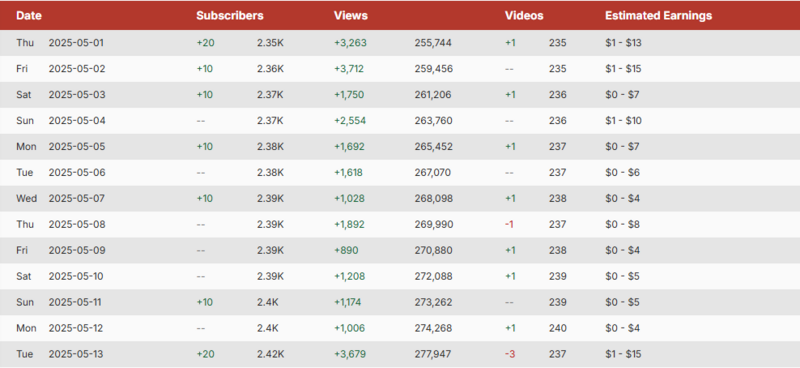Click the 2.4K subscribers on 2025-05-11
Screen dimensions: 800x368
pyautogui.click(x=268, y=302)
